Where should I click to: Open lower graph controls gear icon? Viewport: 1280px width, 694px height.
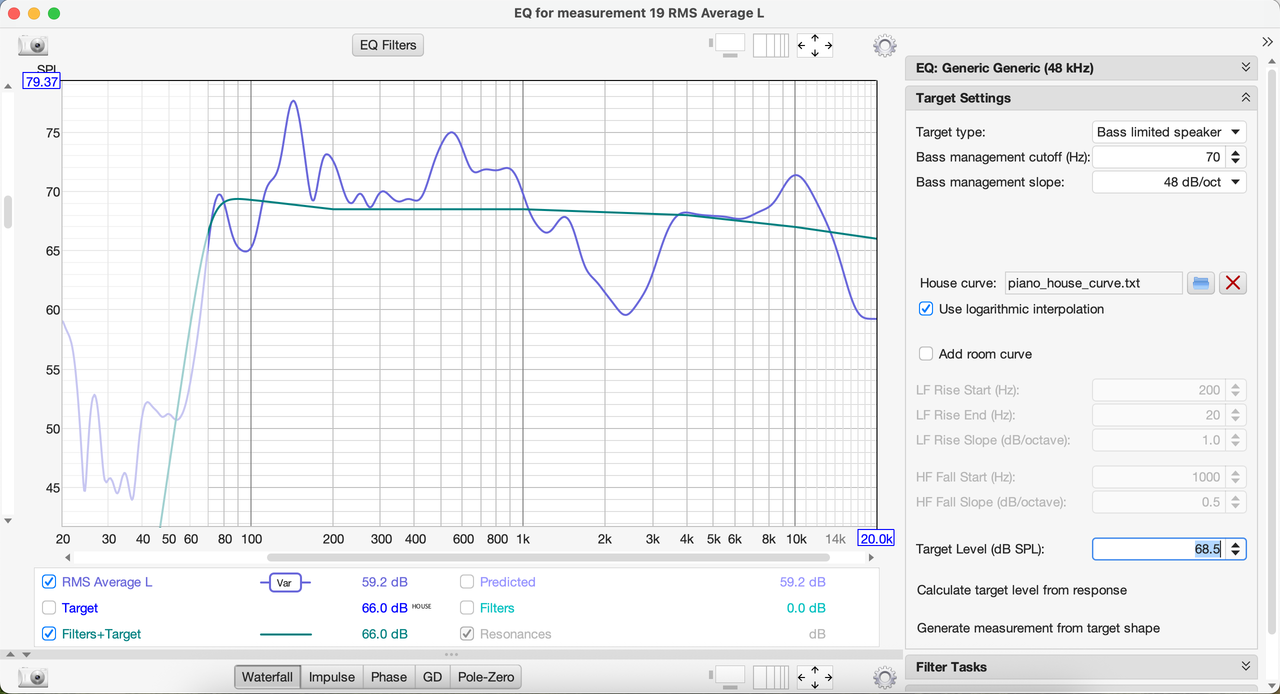tap(884, 677)
